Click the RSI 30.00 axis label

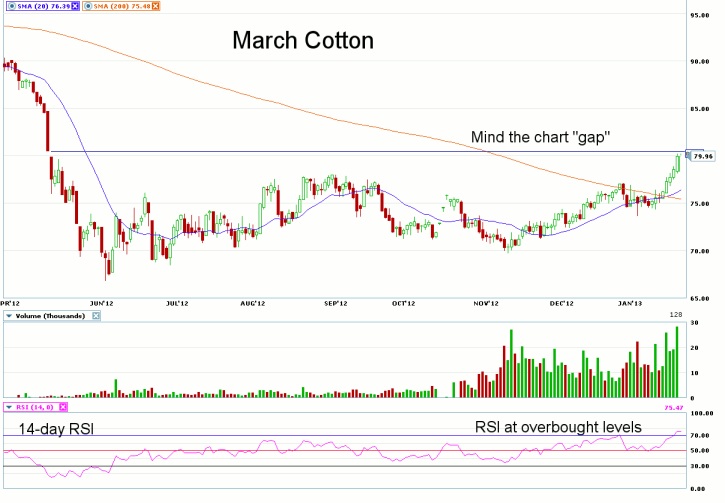700,466
